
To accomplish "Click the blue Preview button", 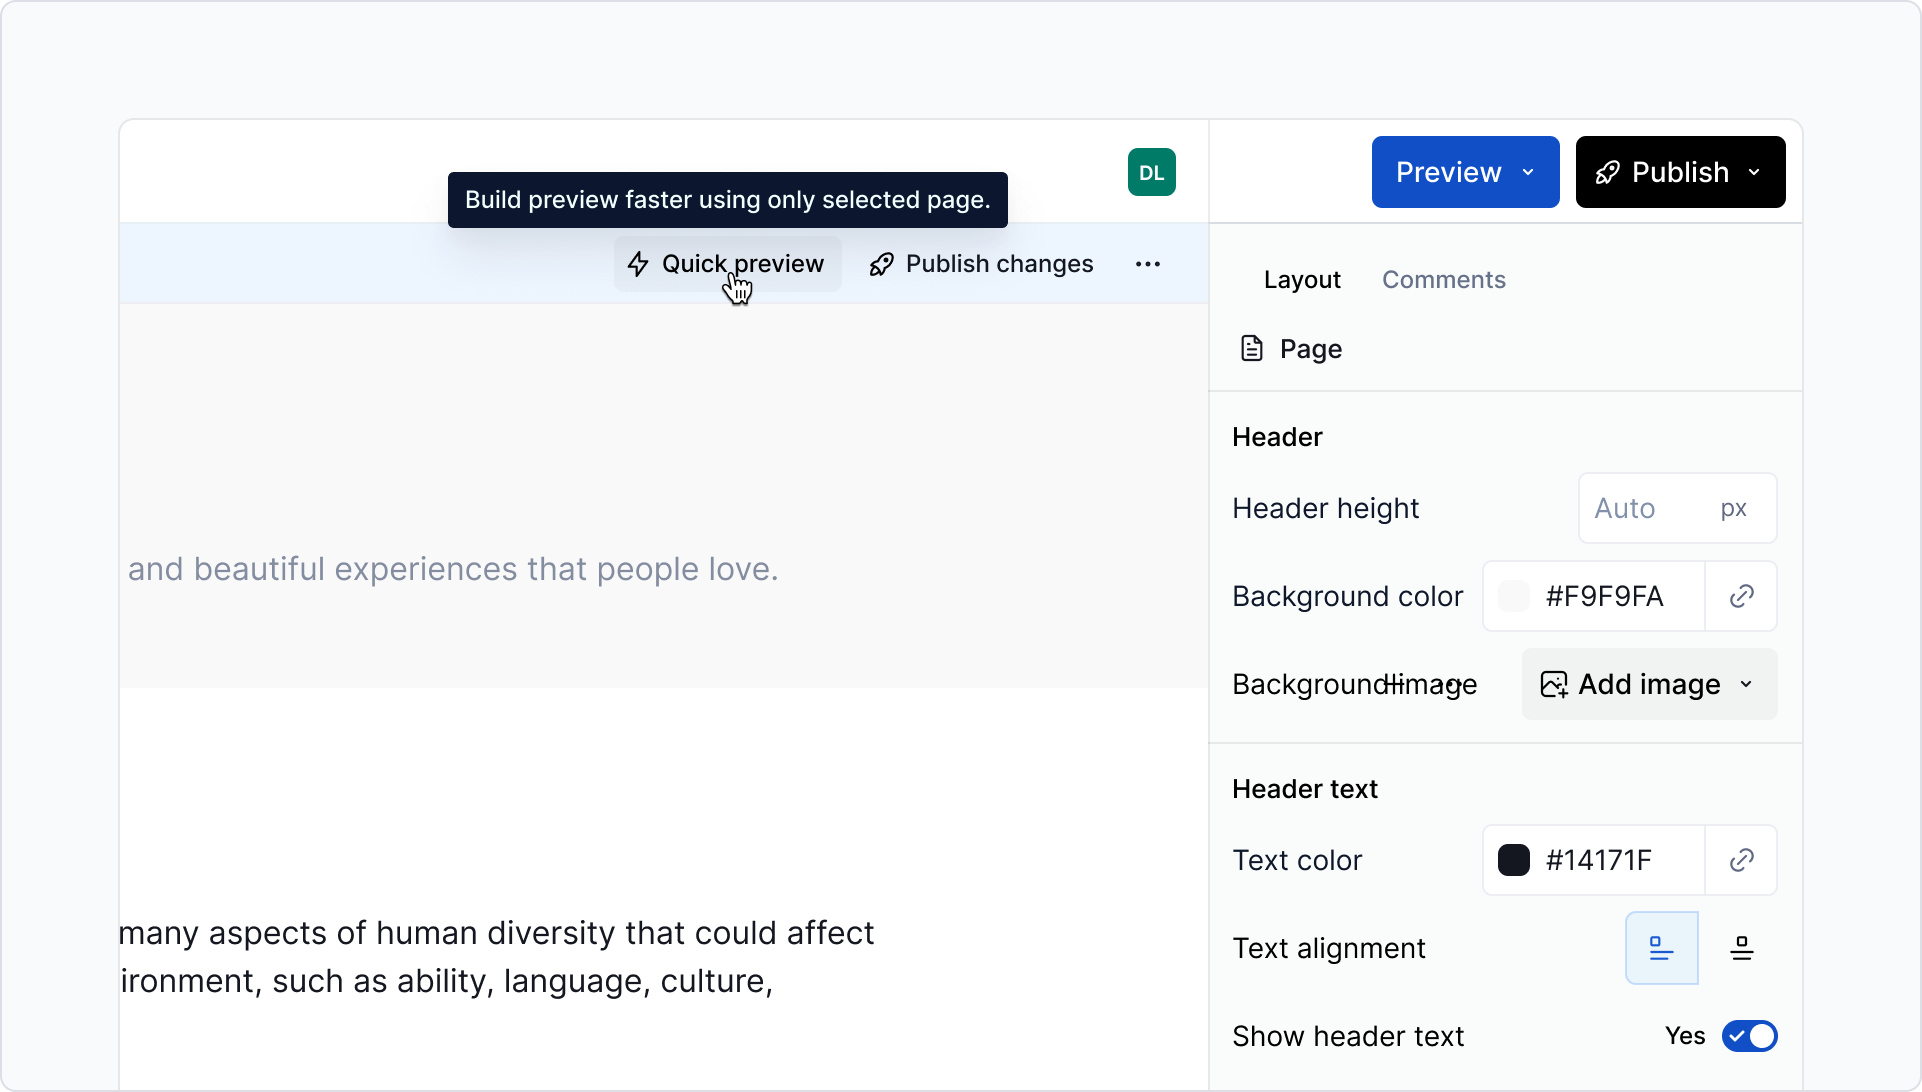I will [1447, 172].
